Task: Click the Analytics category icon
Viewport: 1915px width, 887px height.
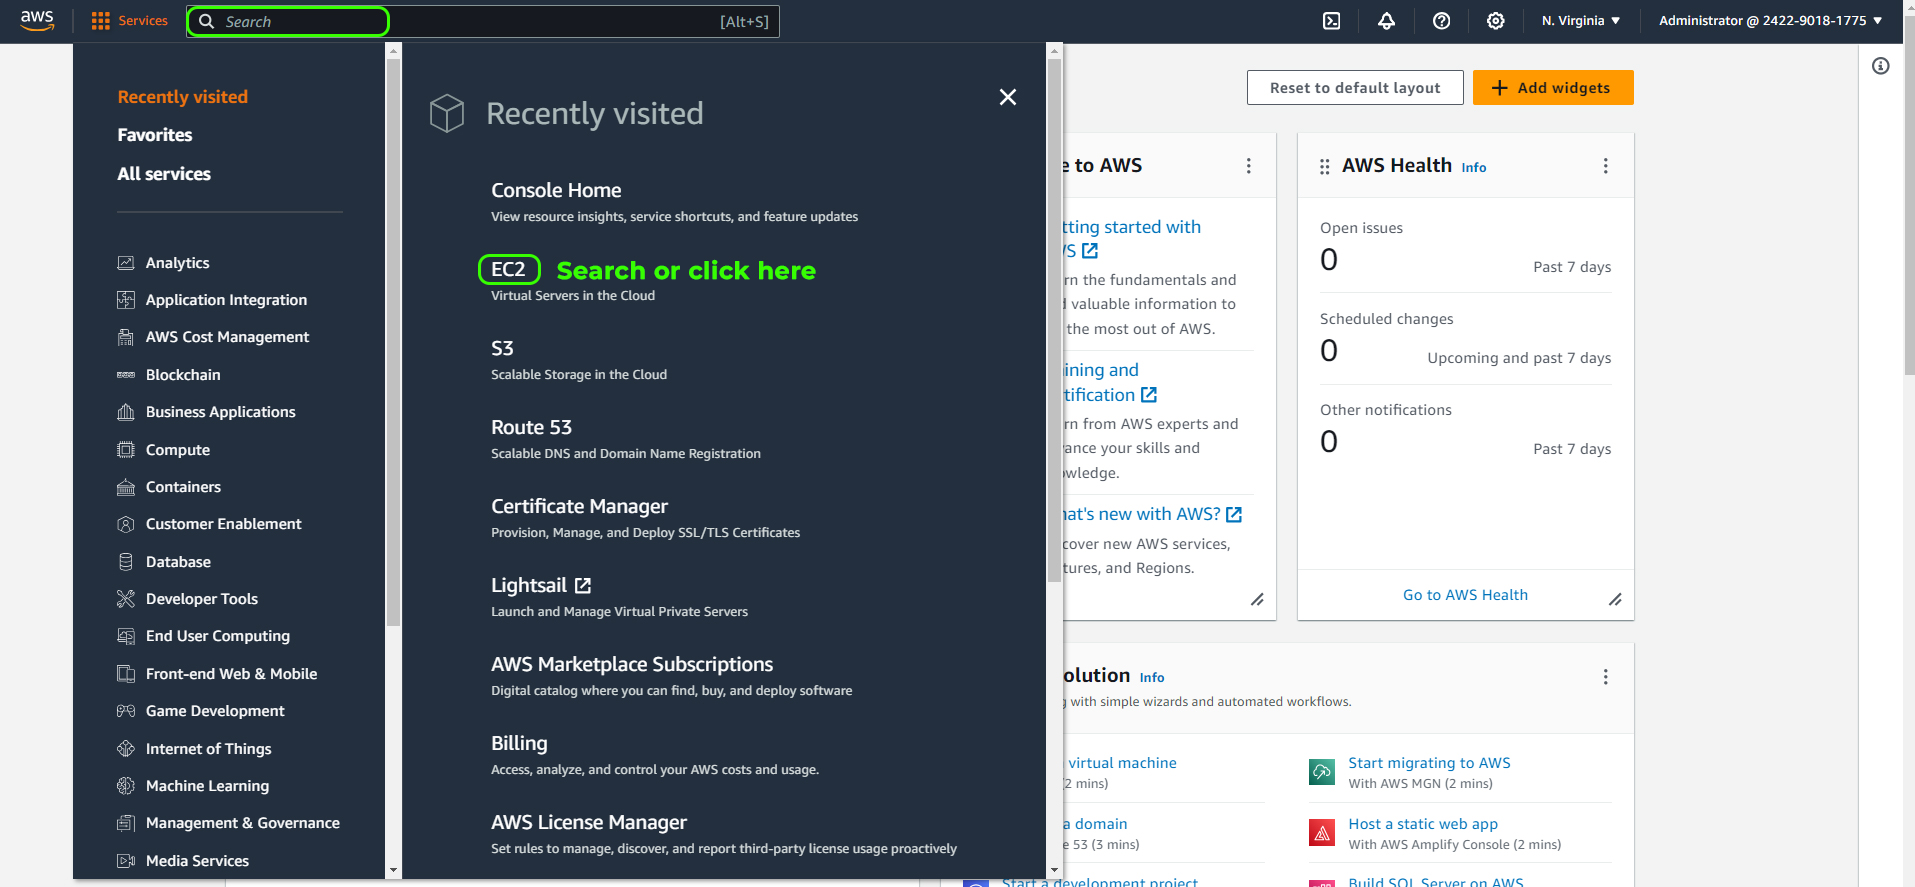Action: [x=126, y=263]
